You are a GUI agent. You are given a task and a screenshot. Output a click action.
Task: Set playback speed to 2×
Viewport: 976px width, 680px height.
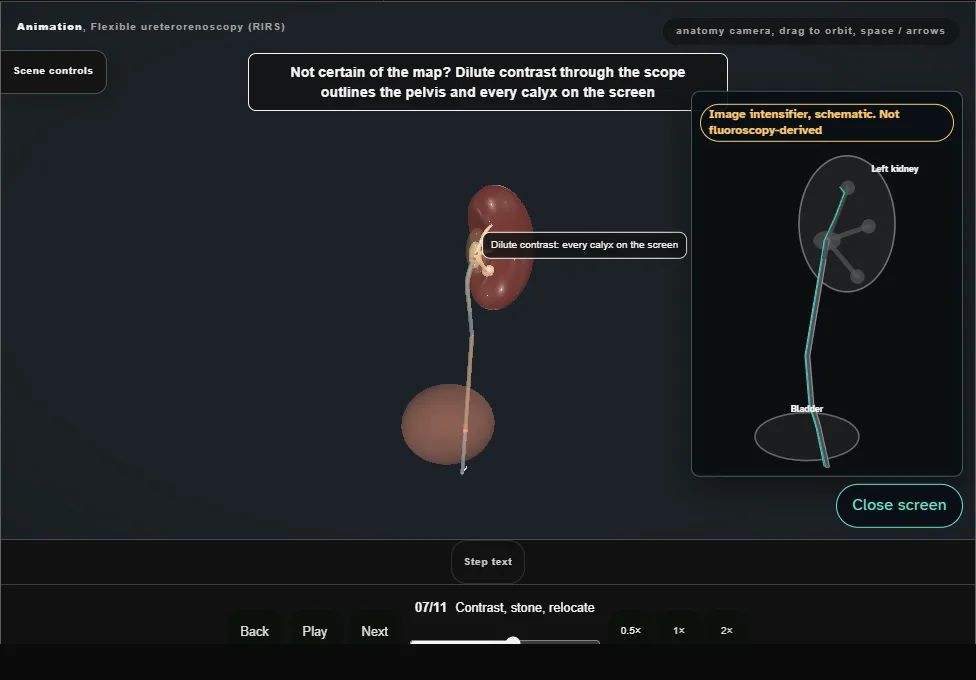click(726, 630)
